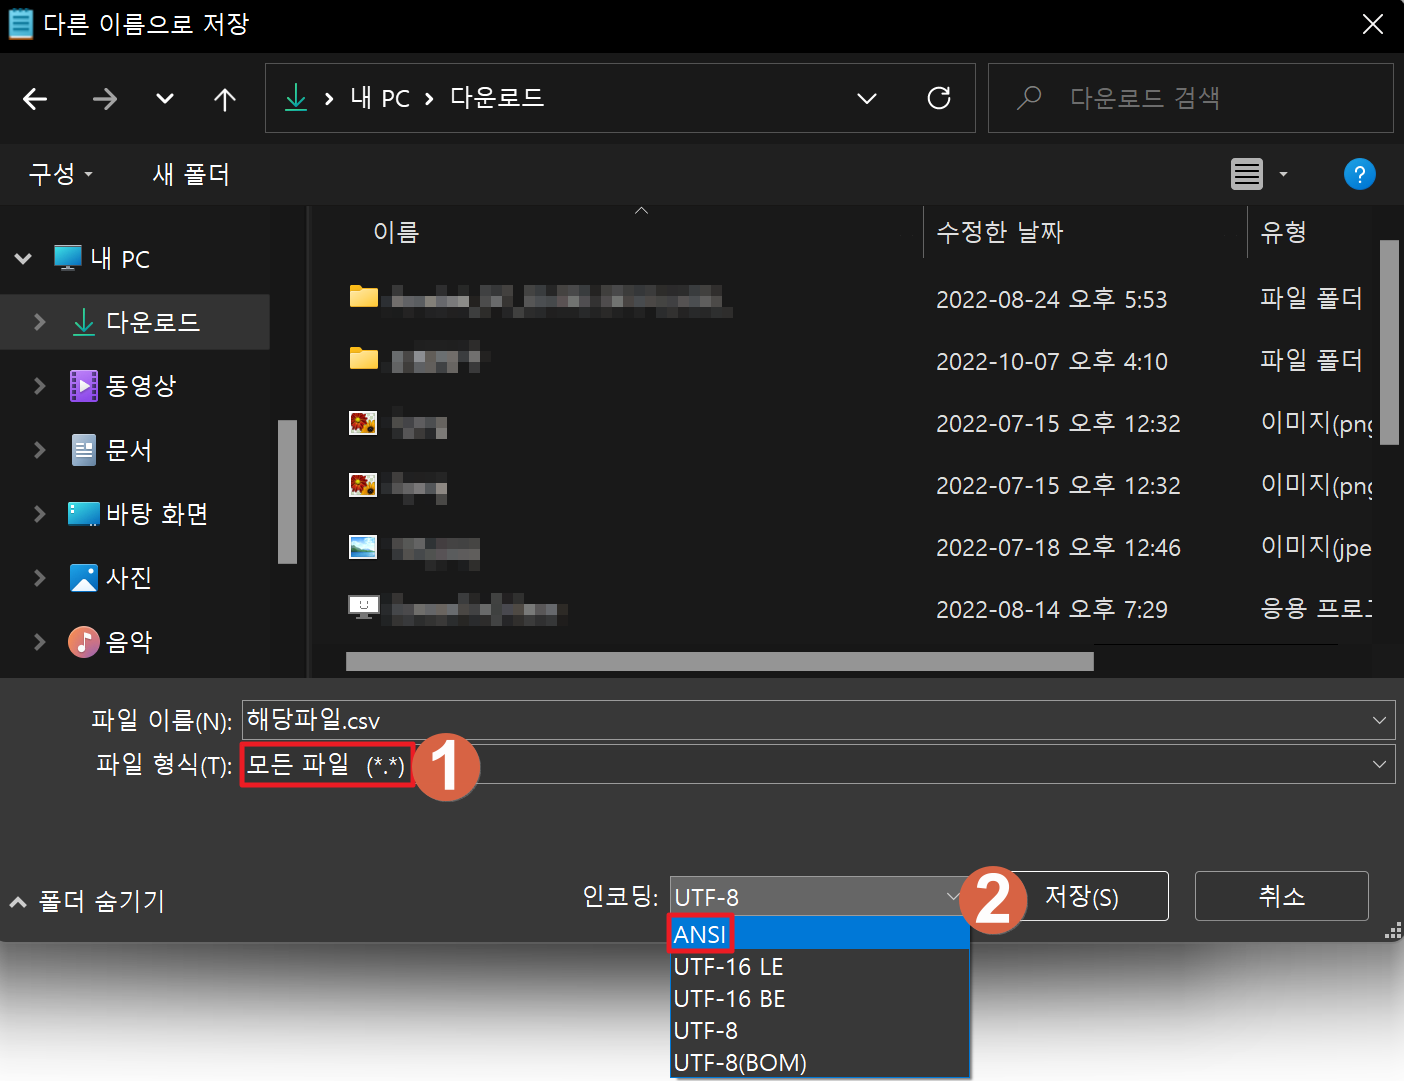
Task: Expand the 바탕 화면 tree node
Action: coord(40,514)
